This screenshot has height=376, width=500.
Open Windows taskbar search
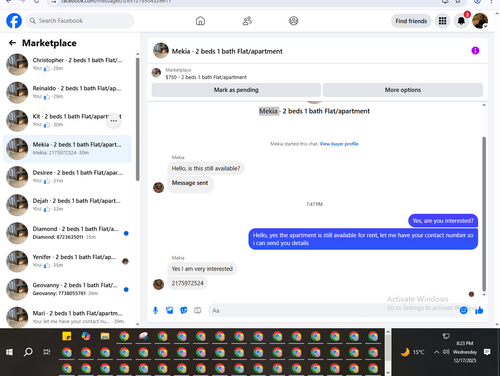click(x=28, y=352)
